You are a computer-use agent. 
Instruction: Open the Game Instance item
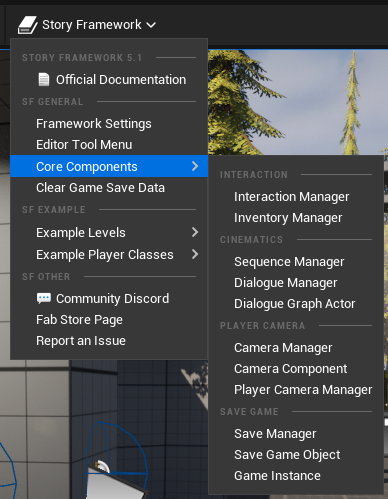point(296,476)
